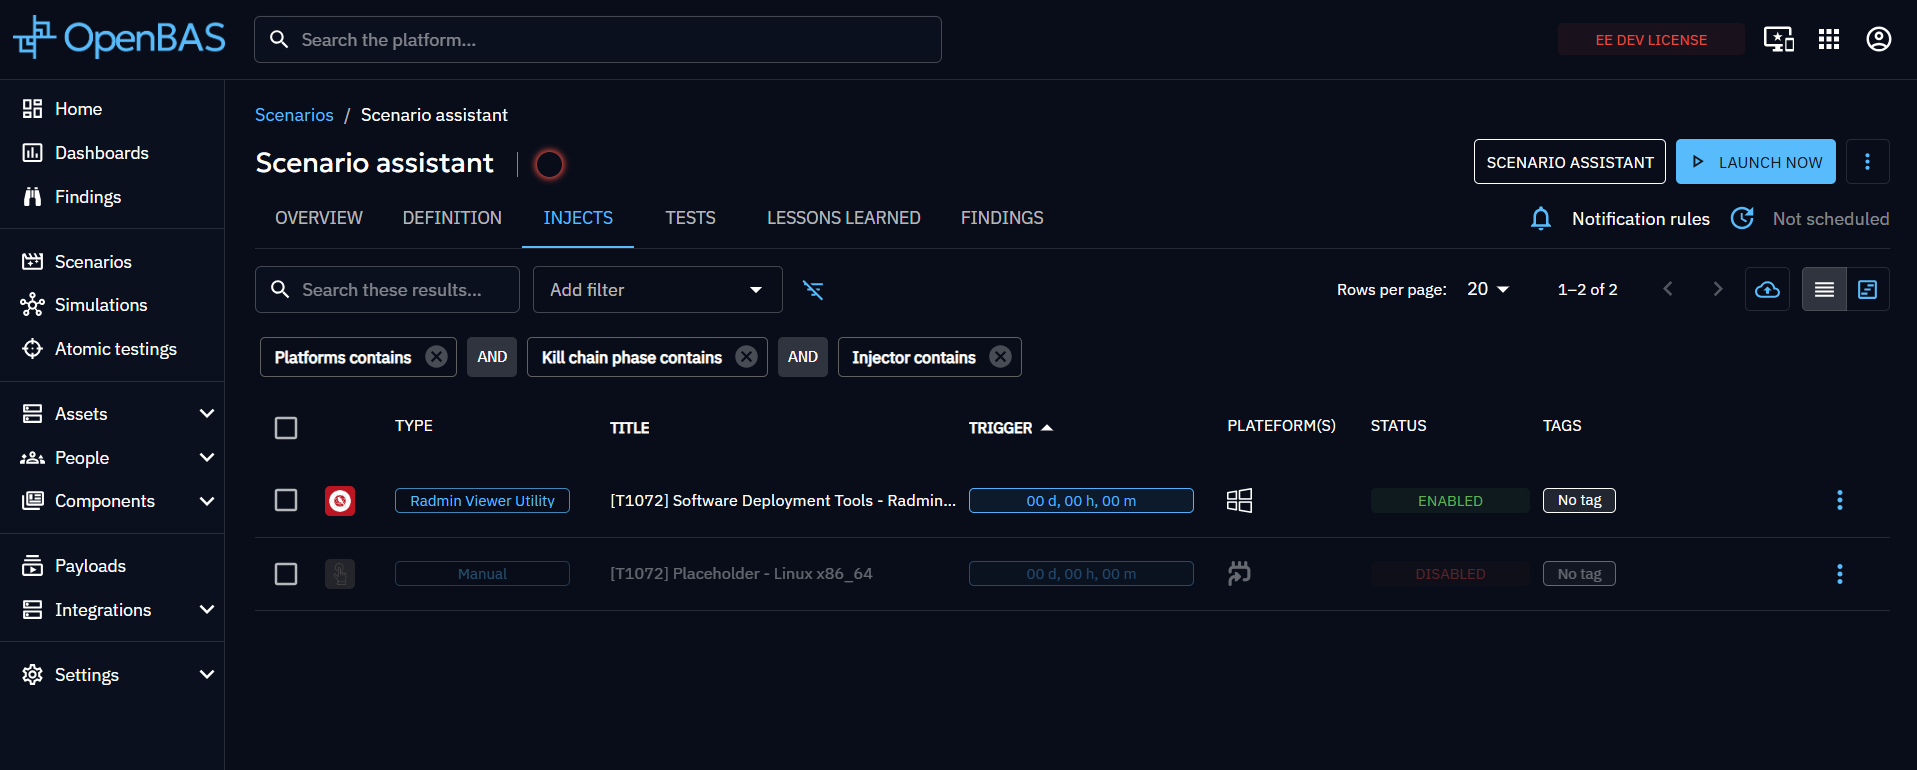Open the Add filter dropdown
This screenshot has height=770, width=1917.
coord(657,290)
